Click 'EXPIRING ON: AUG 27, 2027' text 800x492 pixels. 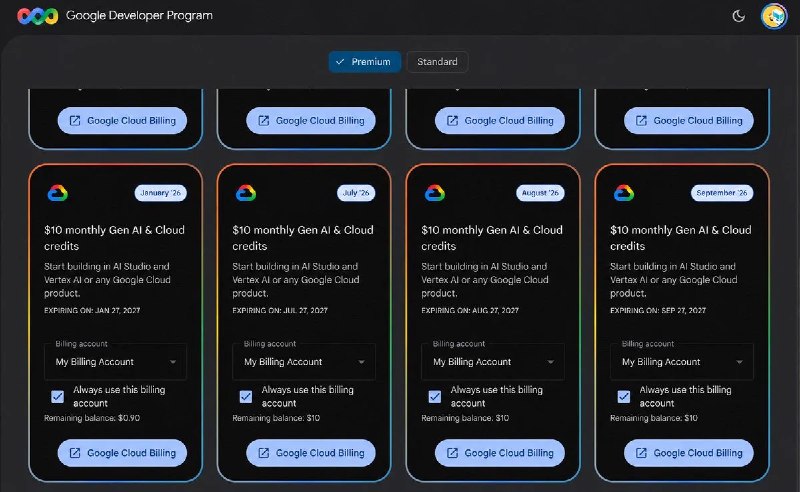pos(470,310)
